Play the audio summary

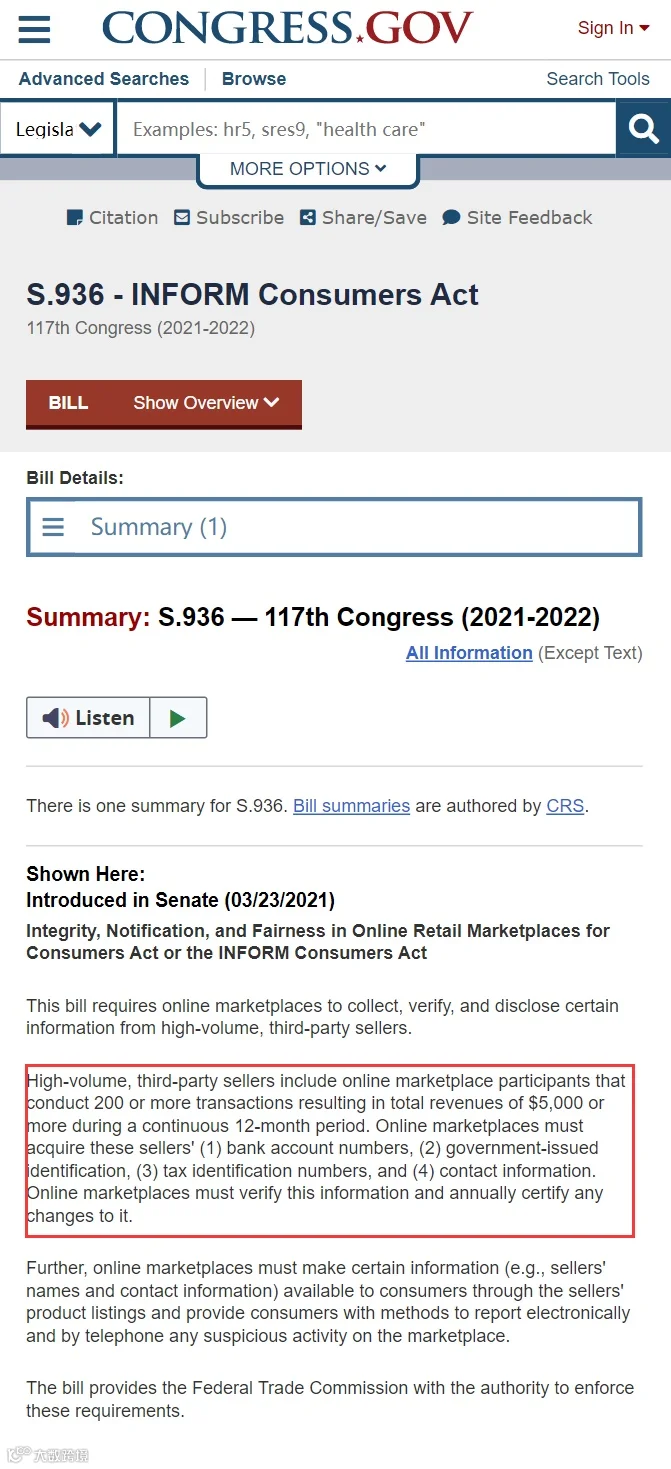(x=178, y=718)
